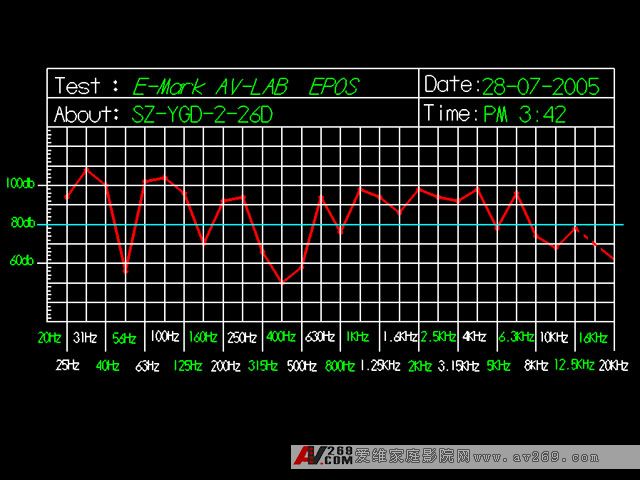Click the 100Hz frequency label
The width and height of the screenshot is (640, 480).
pyautogui.click(x=164, y=336)
